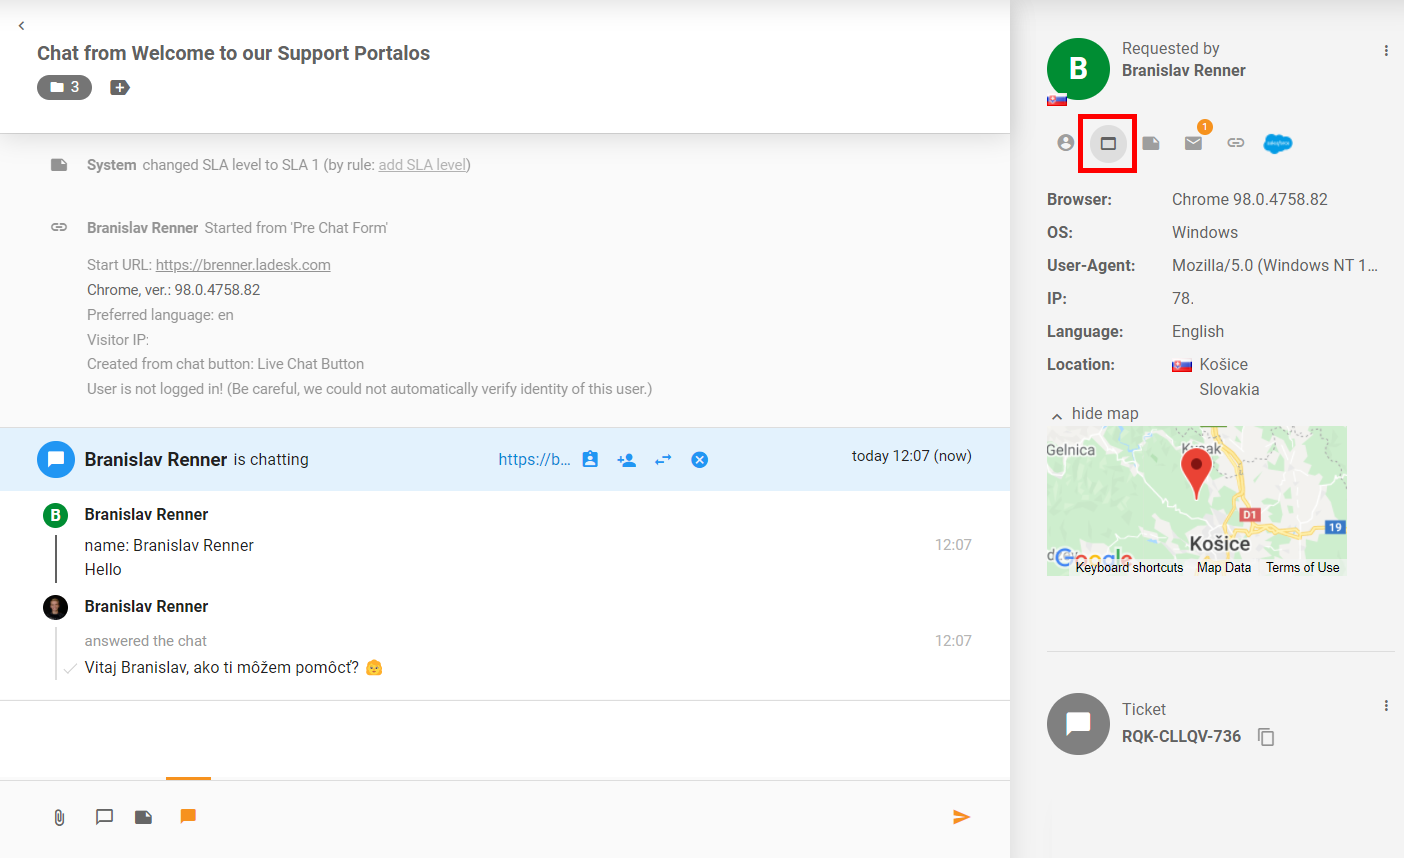Open the emails icon with badge 1
Screen dimensions: 1404x858
click(1193, 143)
